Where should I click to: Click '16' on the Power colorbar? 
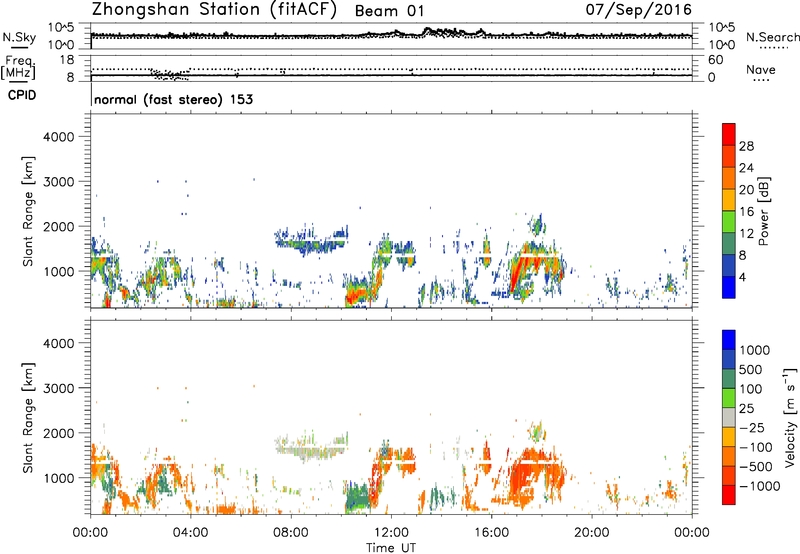click(746, 212)
